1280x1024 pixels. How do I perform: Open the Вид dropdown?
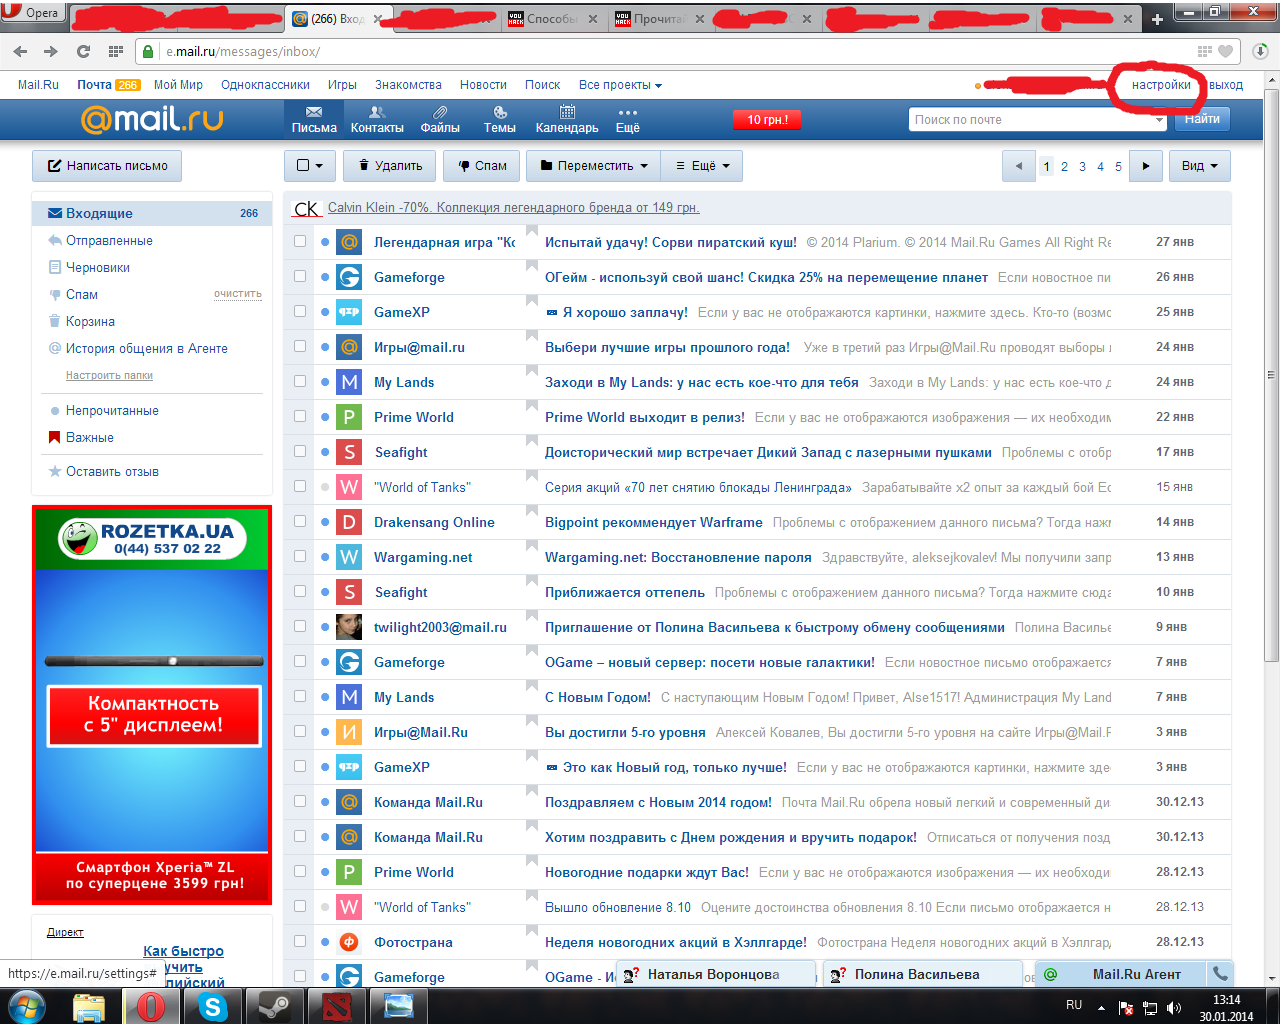[x=1199, y=166]
